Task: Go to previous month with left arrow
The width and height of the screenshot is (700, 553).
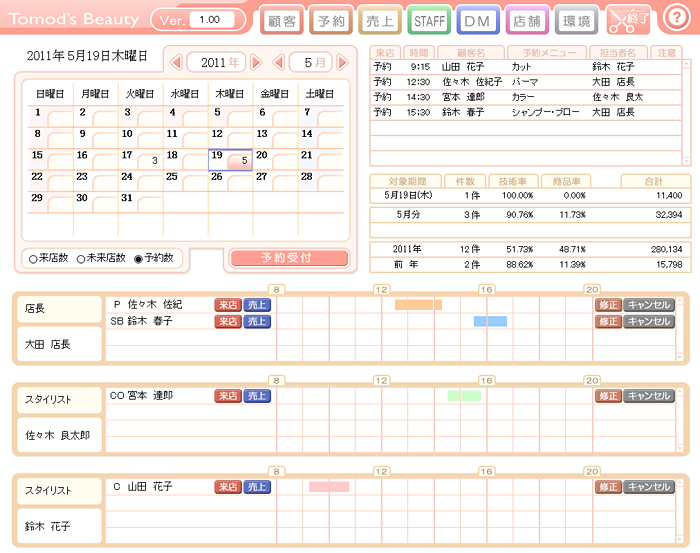Action: (x=279, y=62)
